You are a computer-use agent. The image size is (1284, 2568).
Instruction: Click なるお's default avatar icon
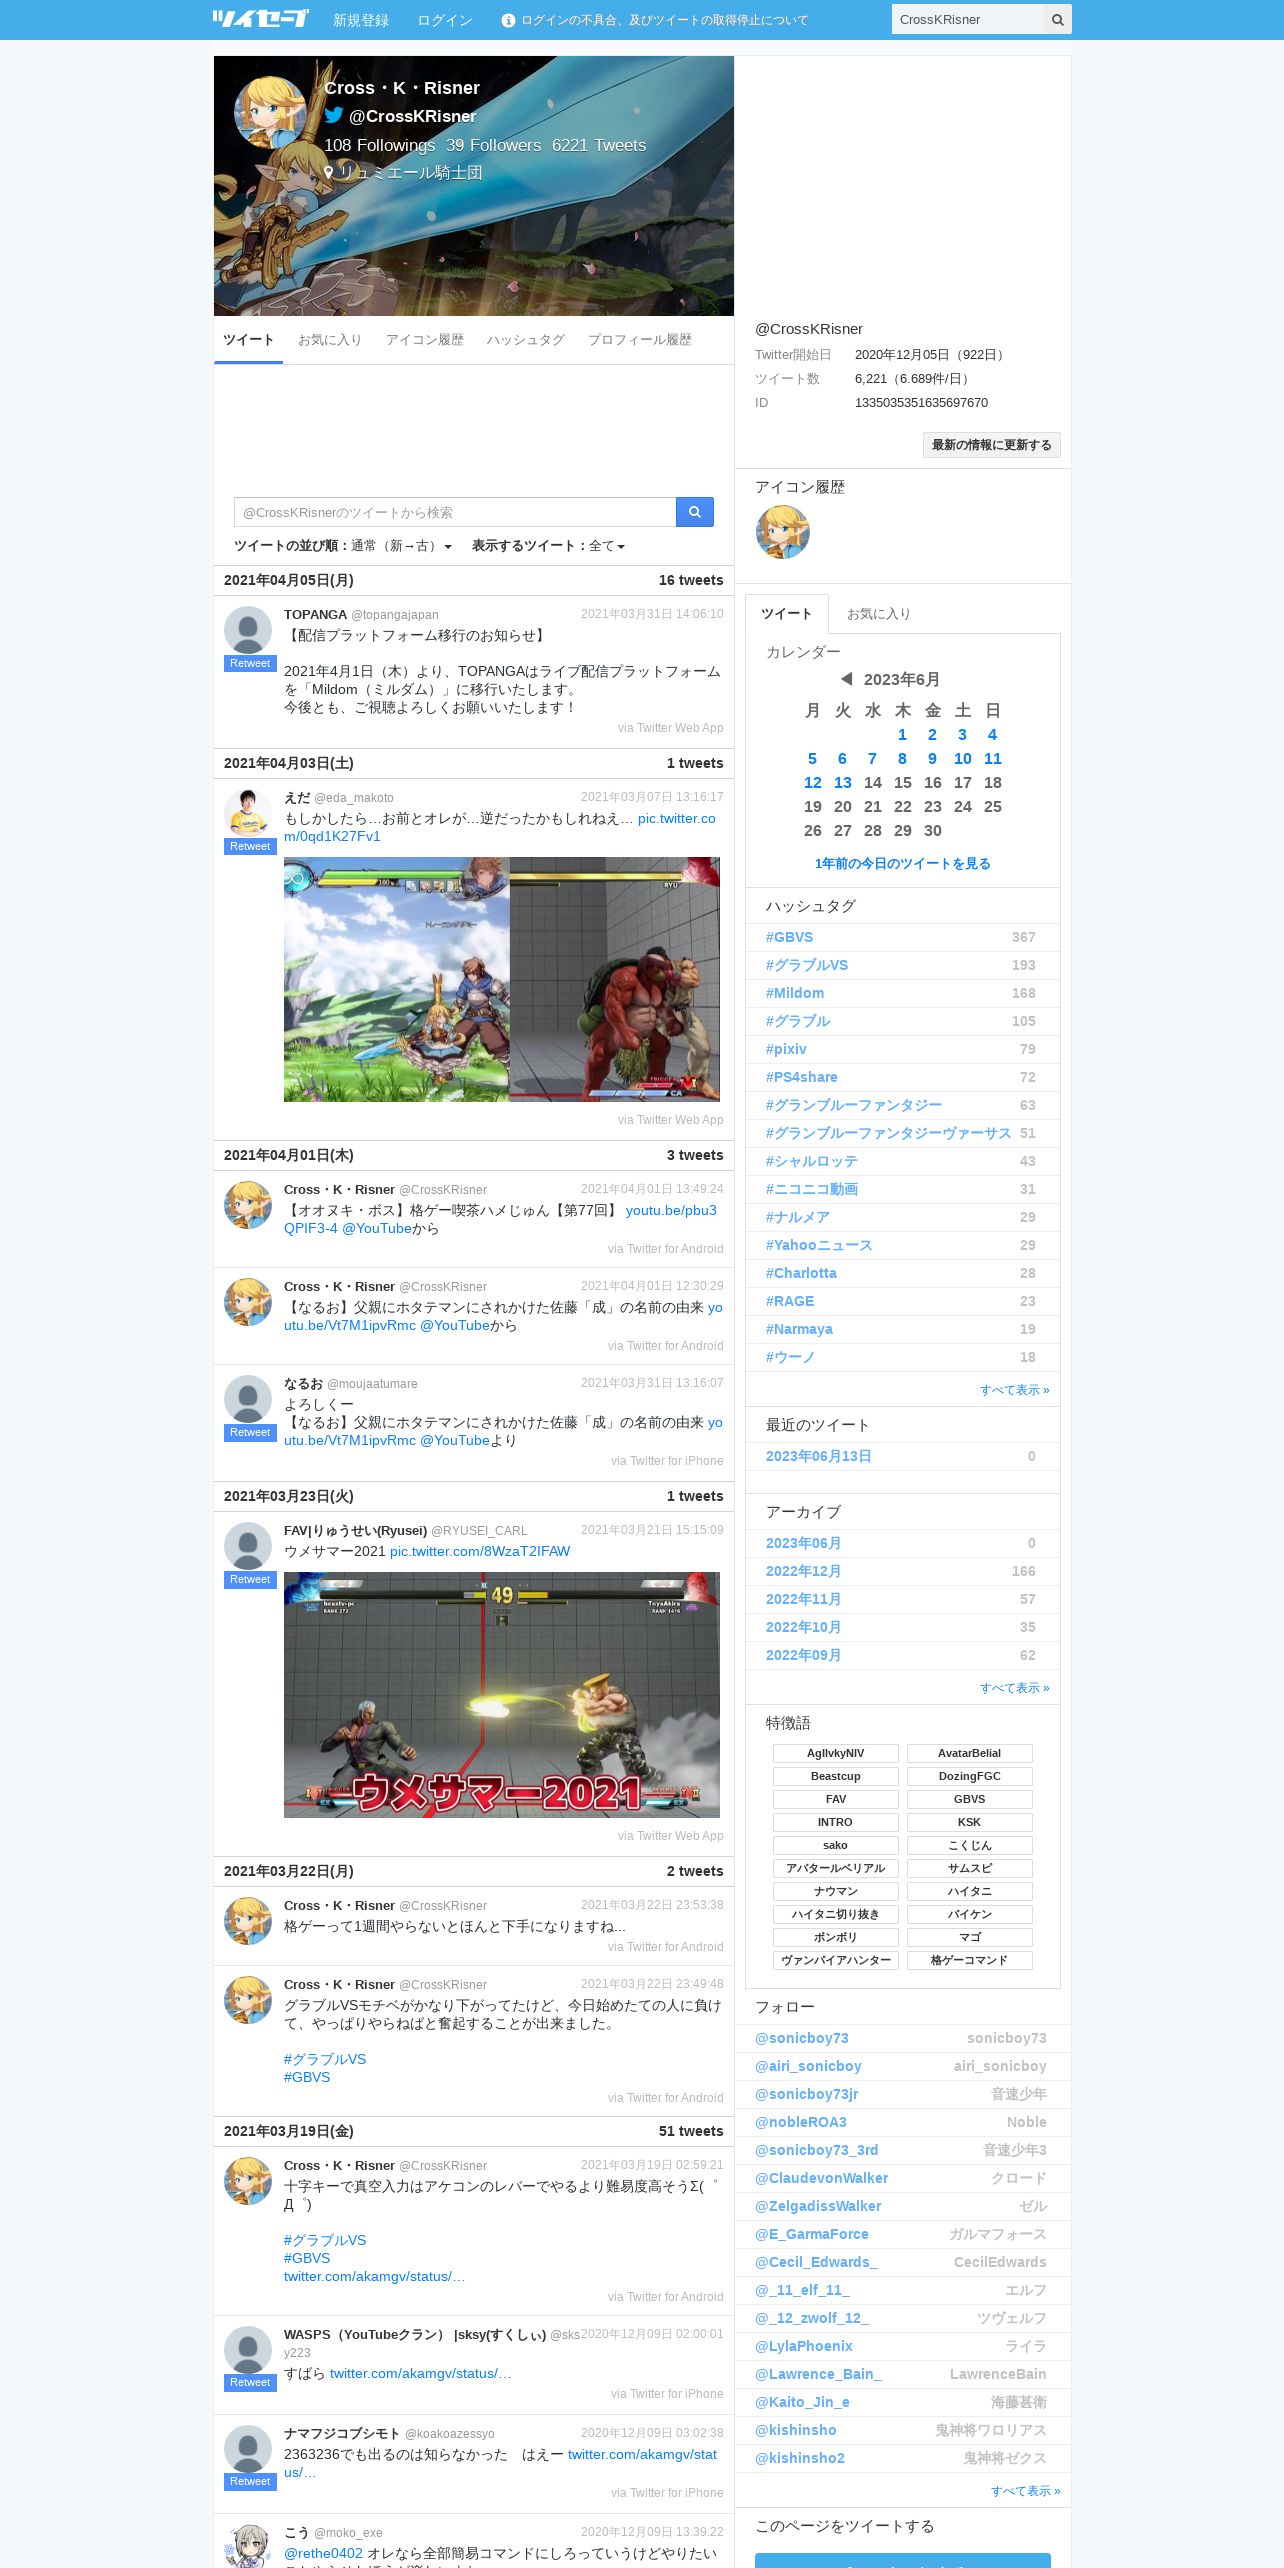click(x=248, y=1399)
